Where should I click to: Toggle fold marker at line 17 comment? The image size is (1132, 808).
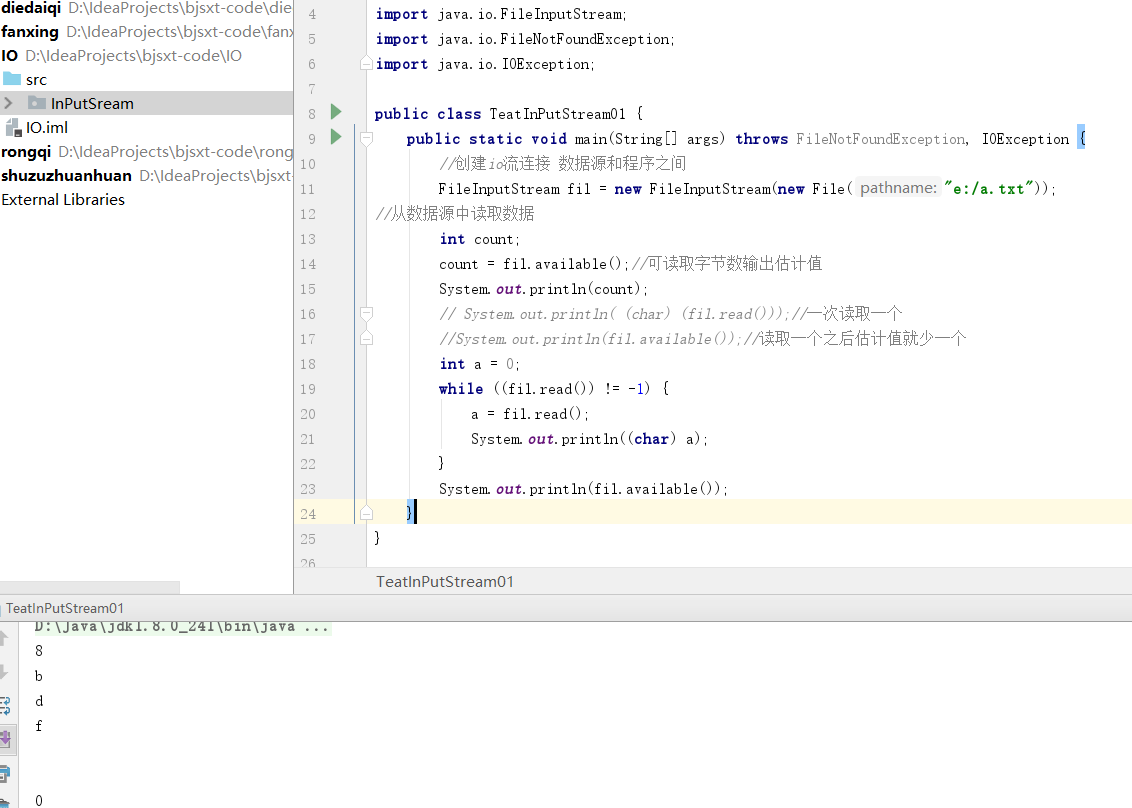pyautogui.click(x=366, y=338)
